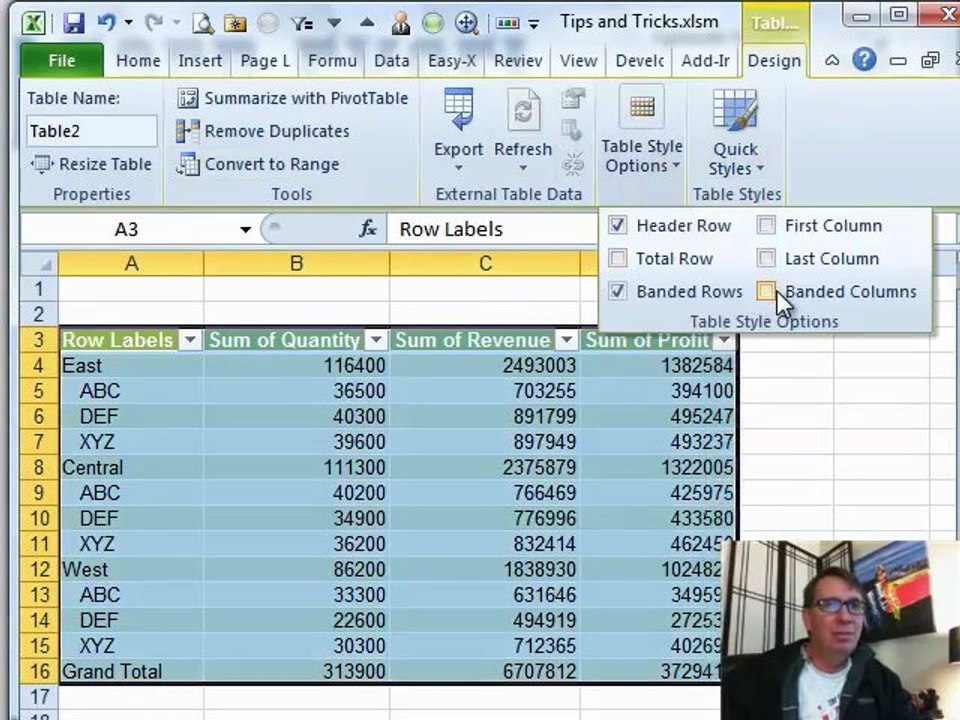Open the Sum of Profit filter dropdown

[x=724, y=340]
